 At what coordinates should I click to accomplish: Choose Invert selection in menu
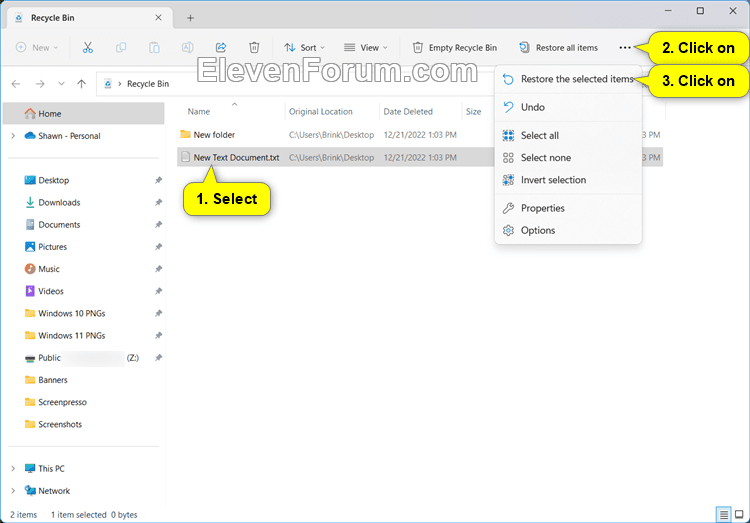(x=568, y=180)
